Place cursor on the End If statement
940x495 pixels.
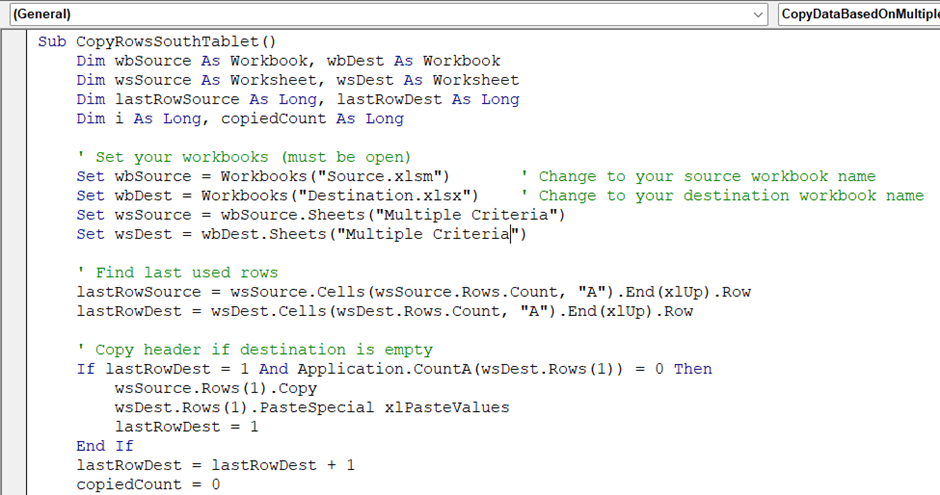(x=104, y=446)
